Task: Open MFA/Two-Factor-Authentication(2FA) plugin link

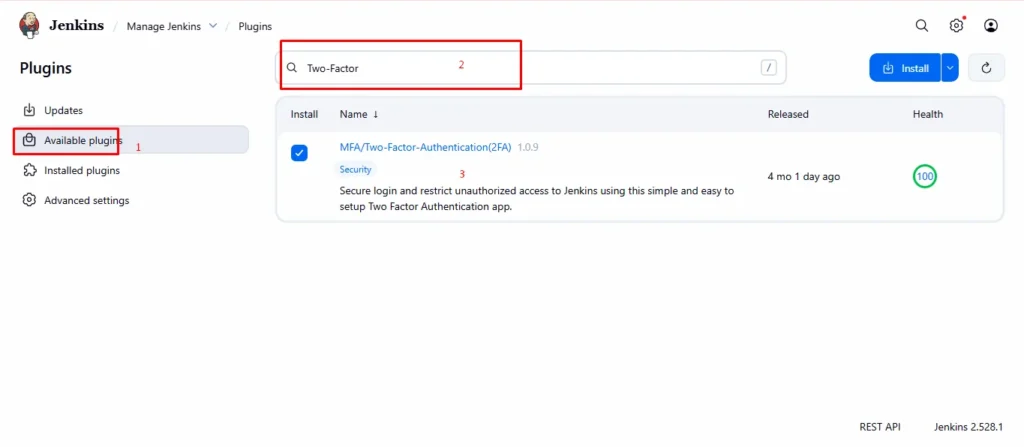Action: point(425,147)
